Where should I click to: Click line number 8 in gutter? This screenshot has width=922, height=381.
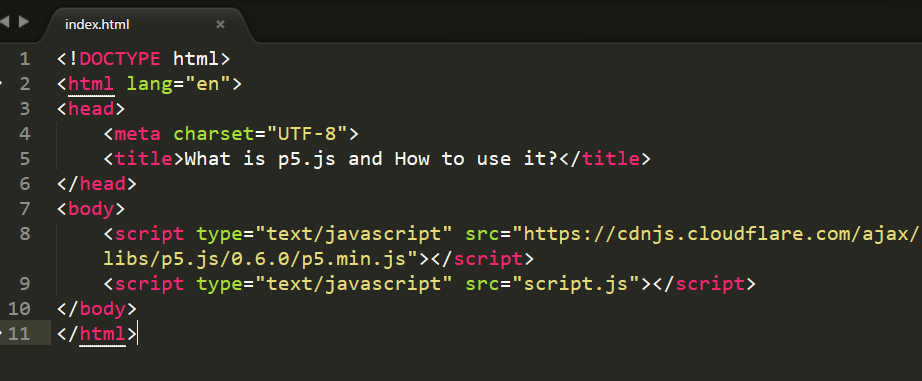coord(24,233)
